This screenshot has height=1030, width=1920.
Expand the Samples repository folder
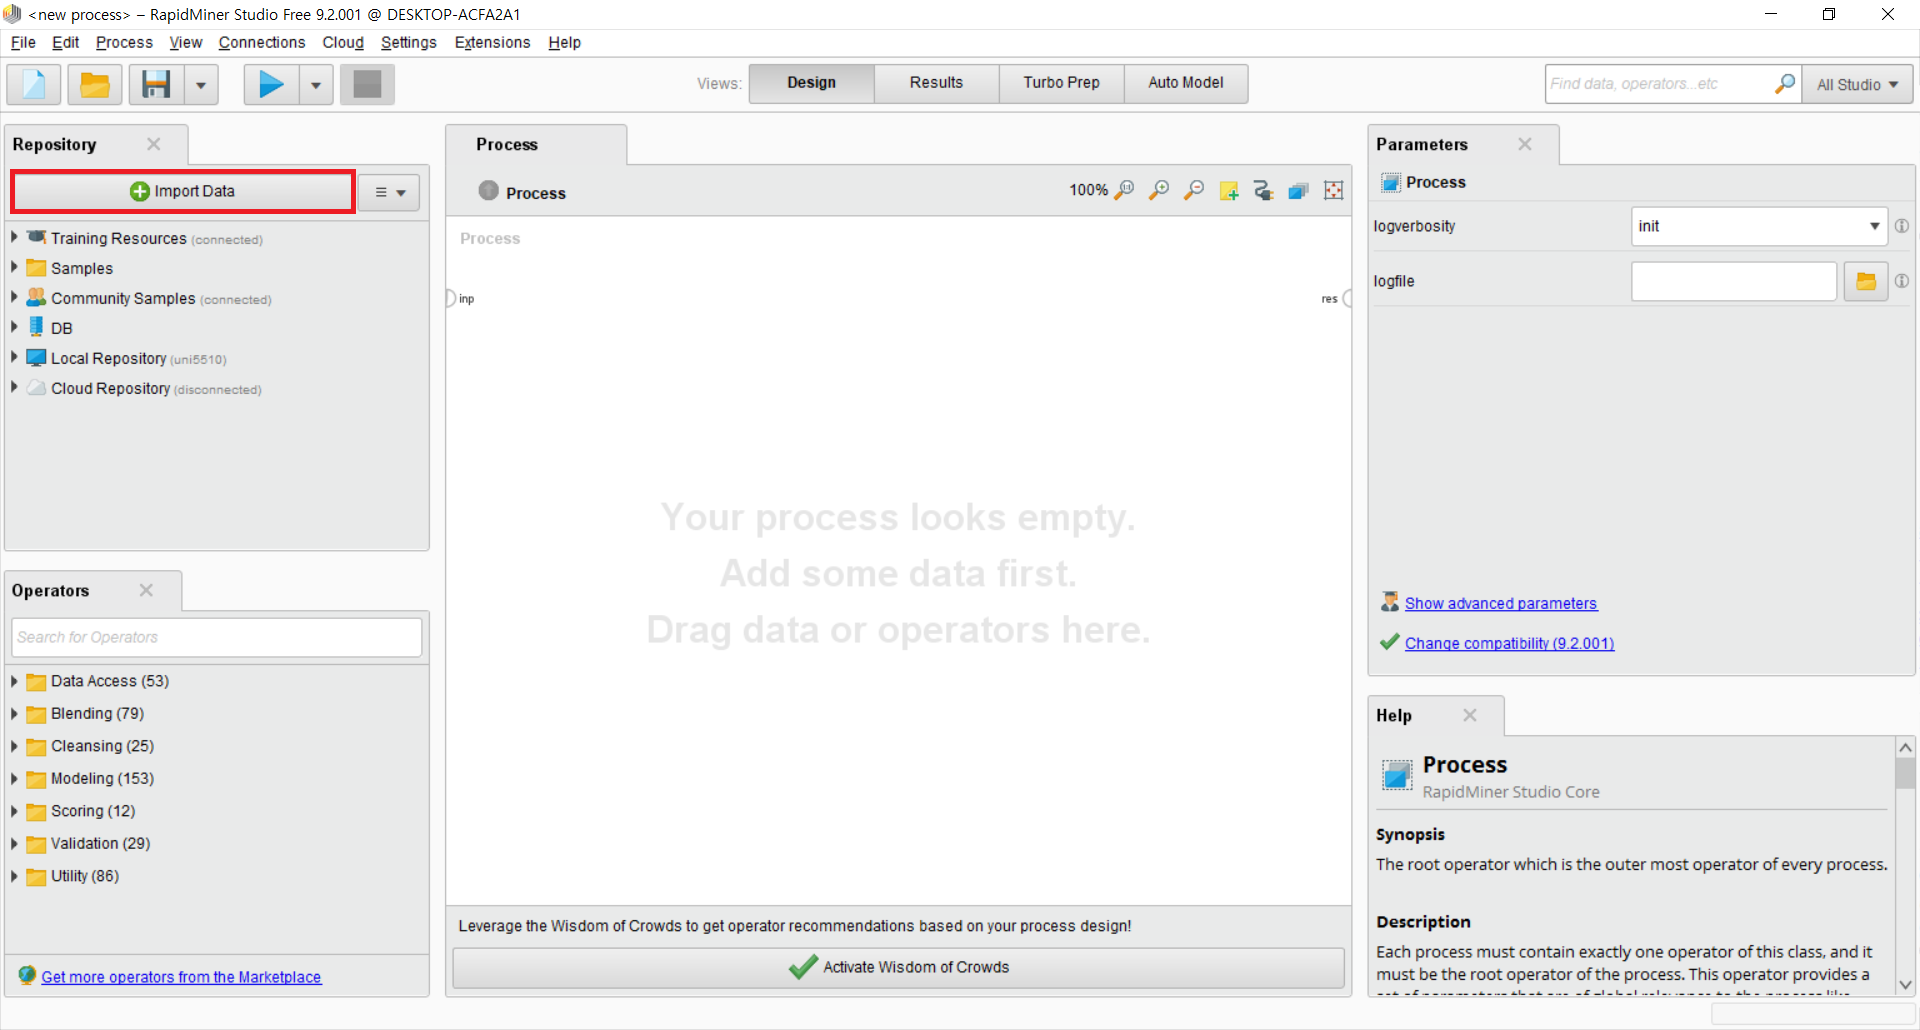point(14,268)
